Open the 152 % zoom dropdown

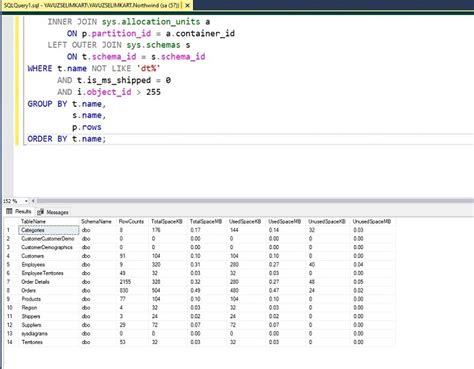click(x=26, y=201)
